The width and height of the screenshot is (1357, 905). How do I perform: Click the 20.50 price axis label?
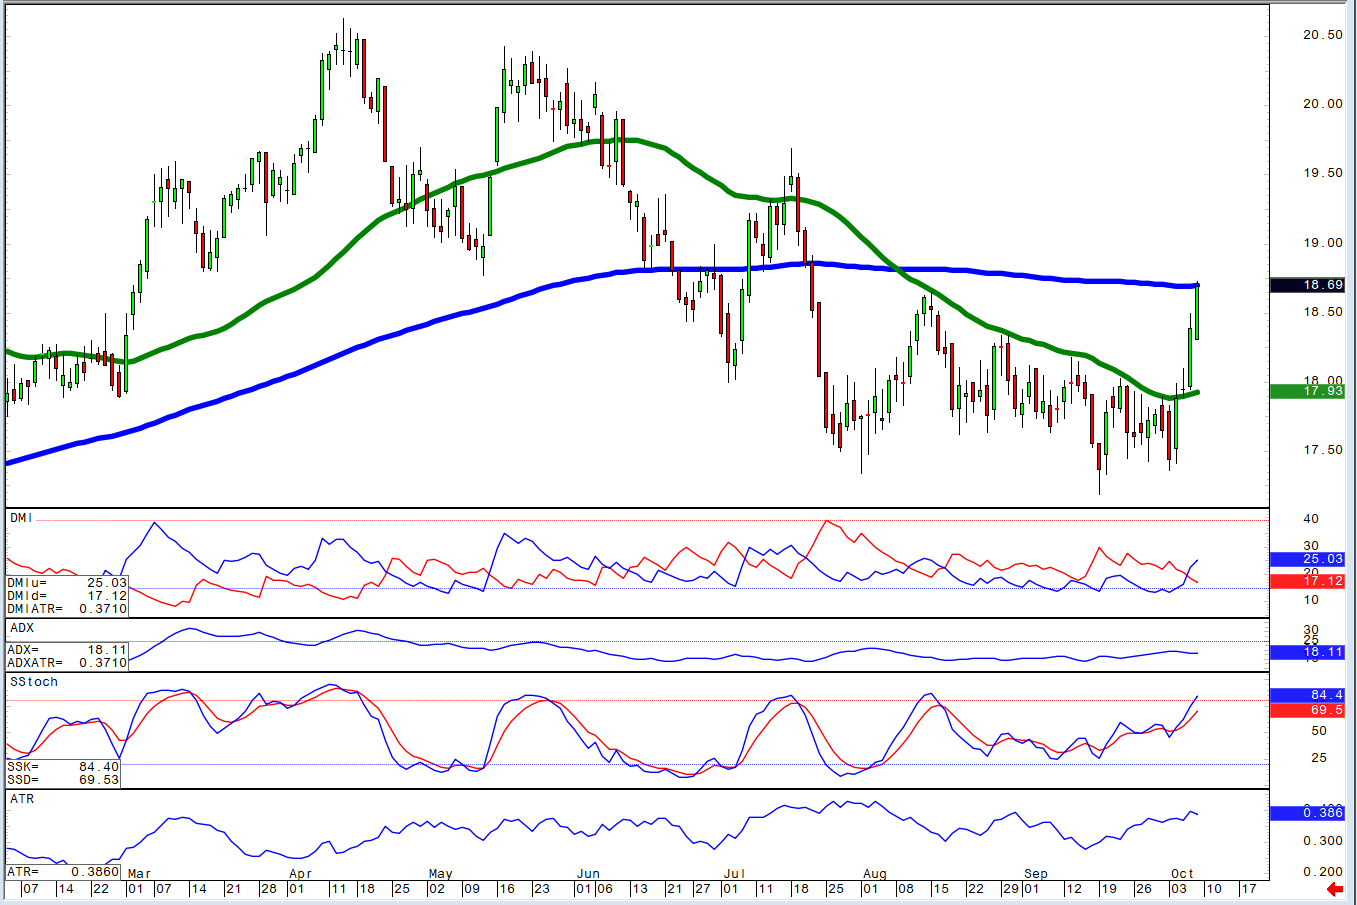coord(1323,35)
